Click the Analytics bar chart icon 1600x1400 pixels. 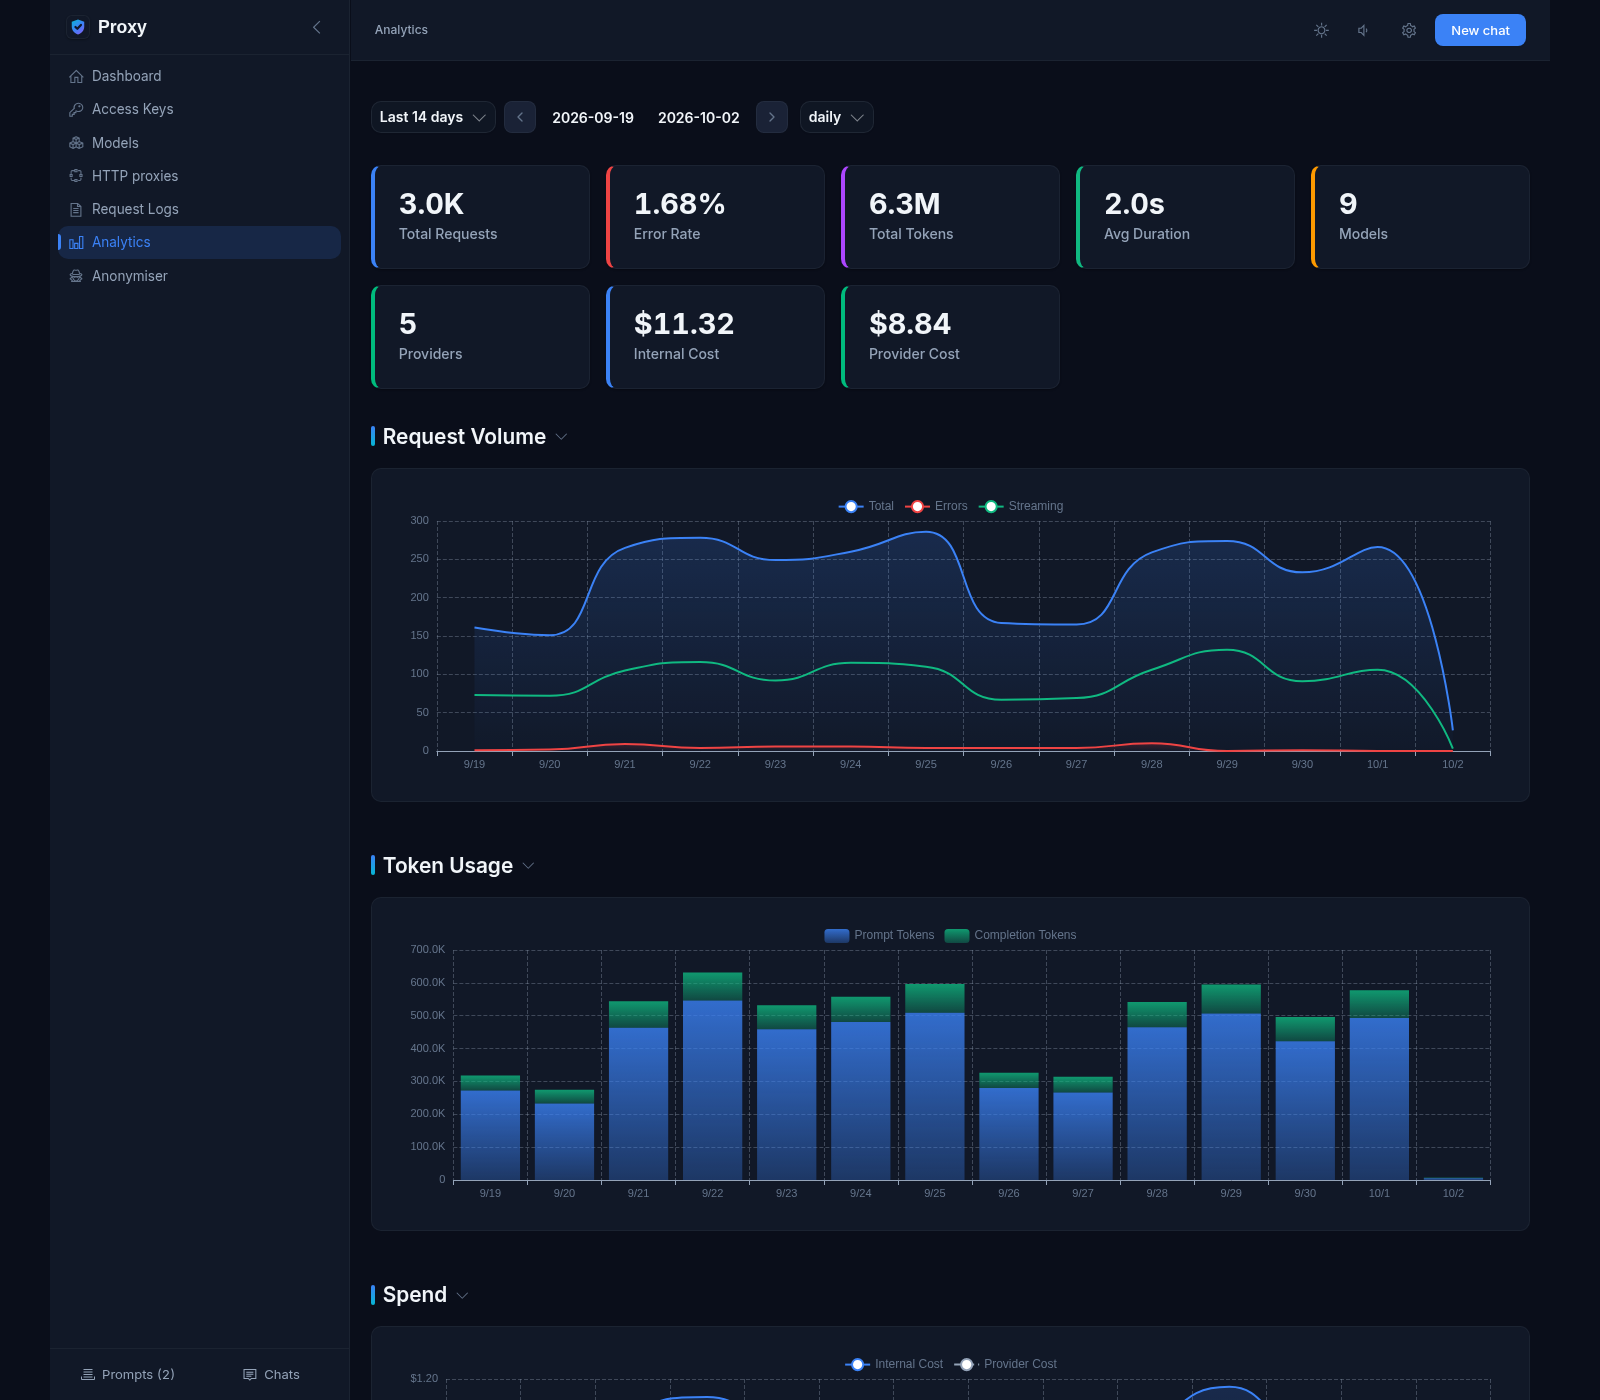[x=76, y=243]
